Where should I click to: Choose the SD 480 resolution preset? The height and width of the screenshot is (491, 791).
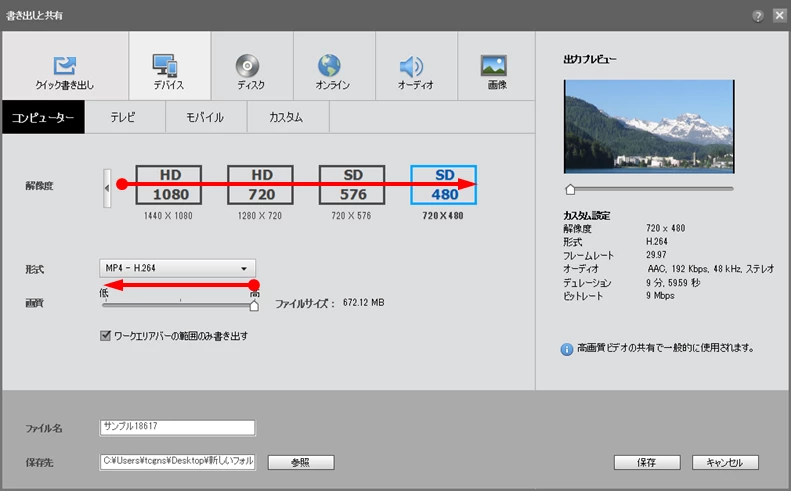(443, 185)
